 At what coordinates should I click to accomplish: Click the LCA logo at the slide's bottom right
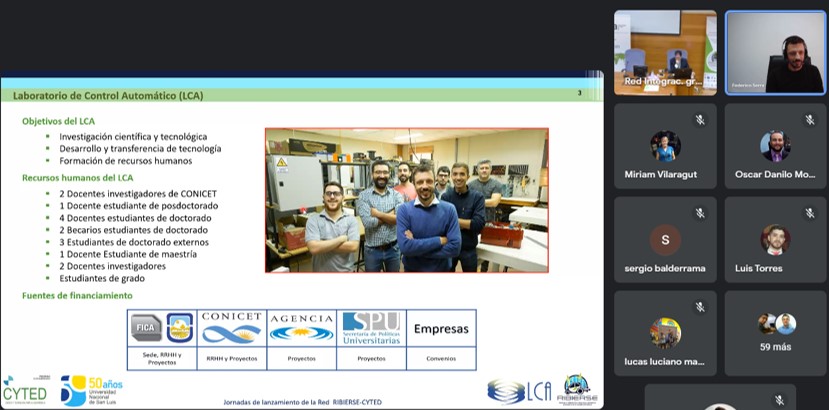[519, 391]
